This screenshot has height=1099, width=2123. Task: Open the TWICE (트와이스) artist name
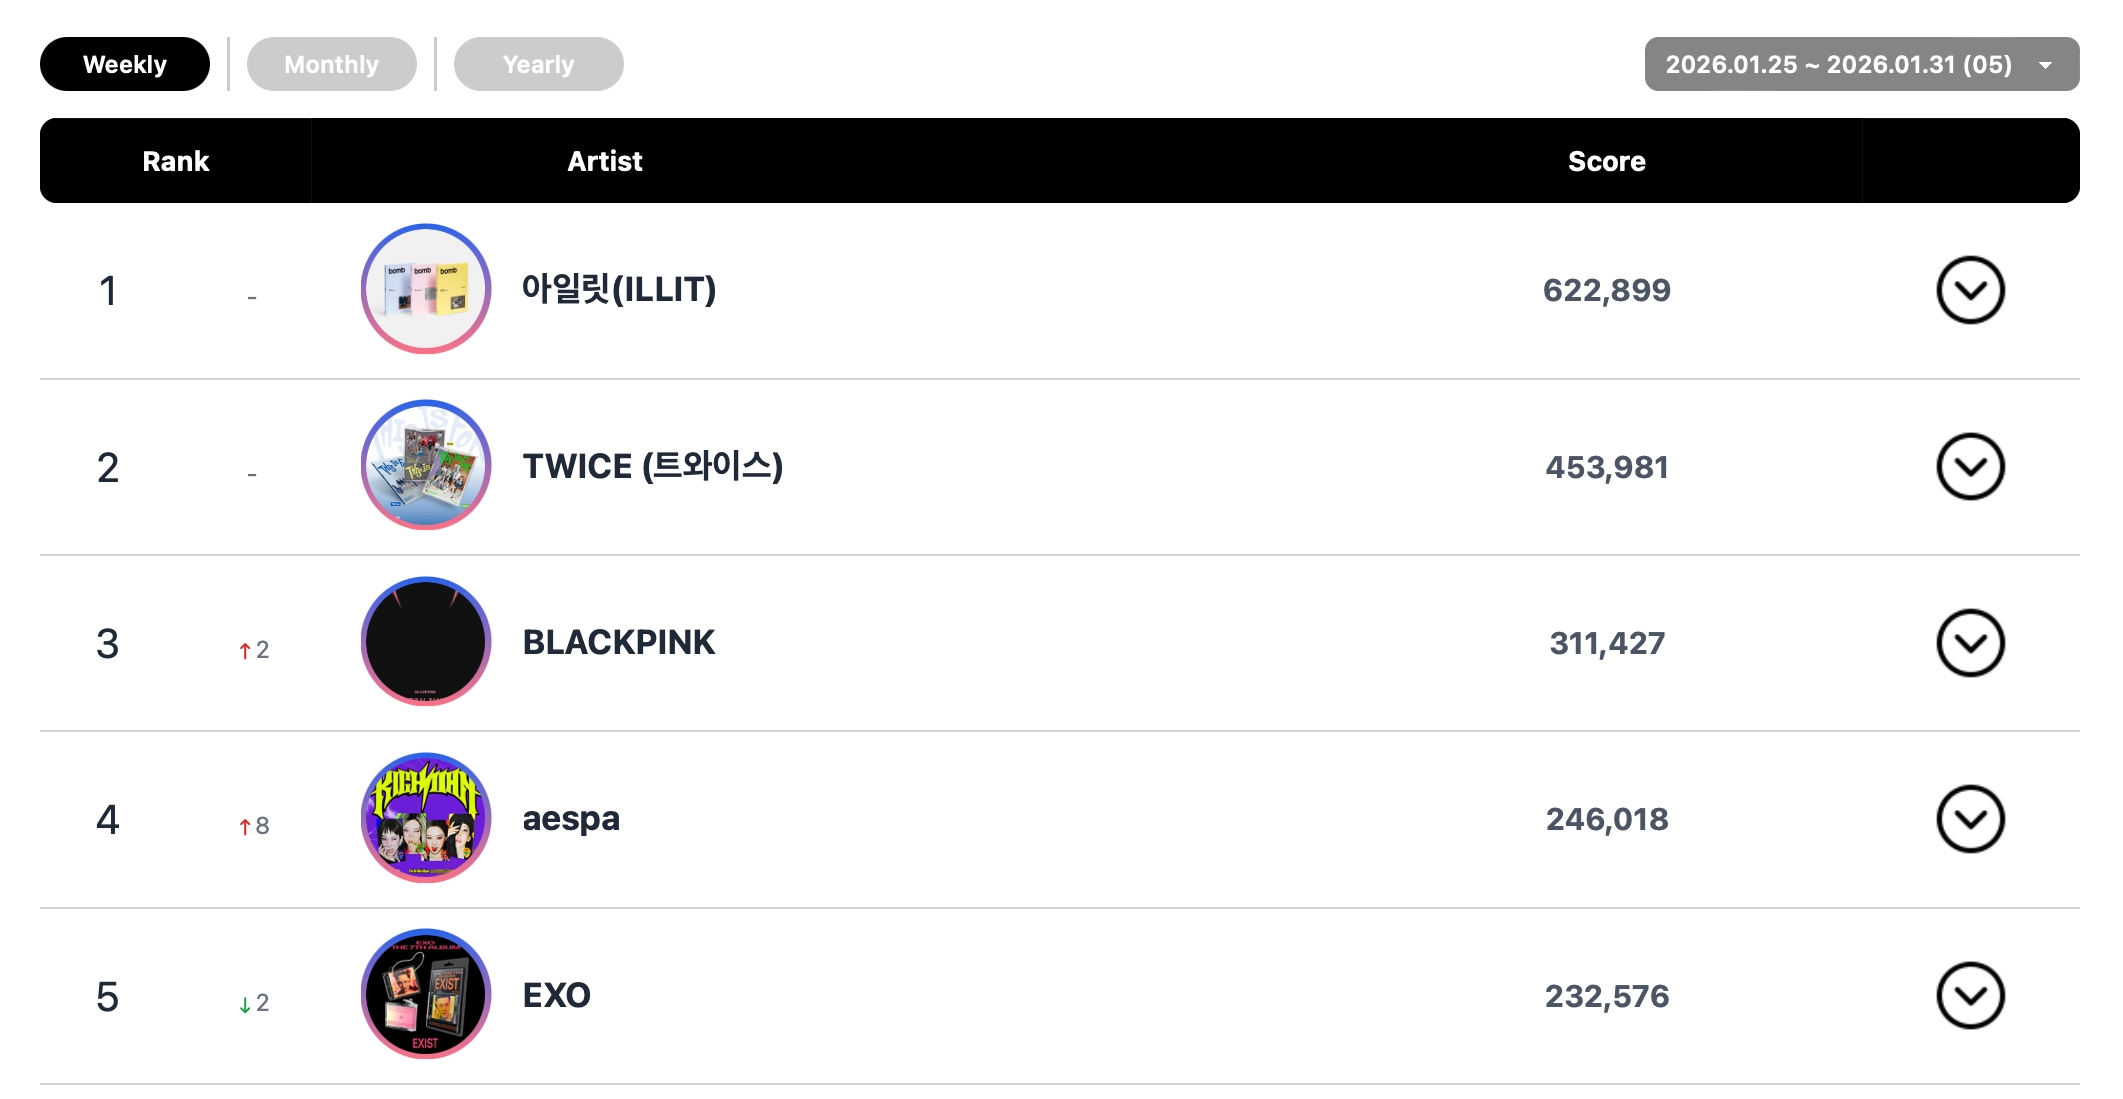(652, 466)
